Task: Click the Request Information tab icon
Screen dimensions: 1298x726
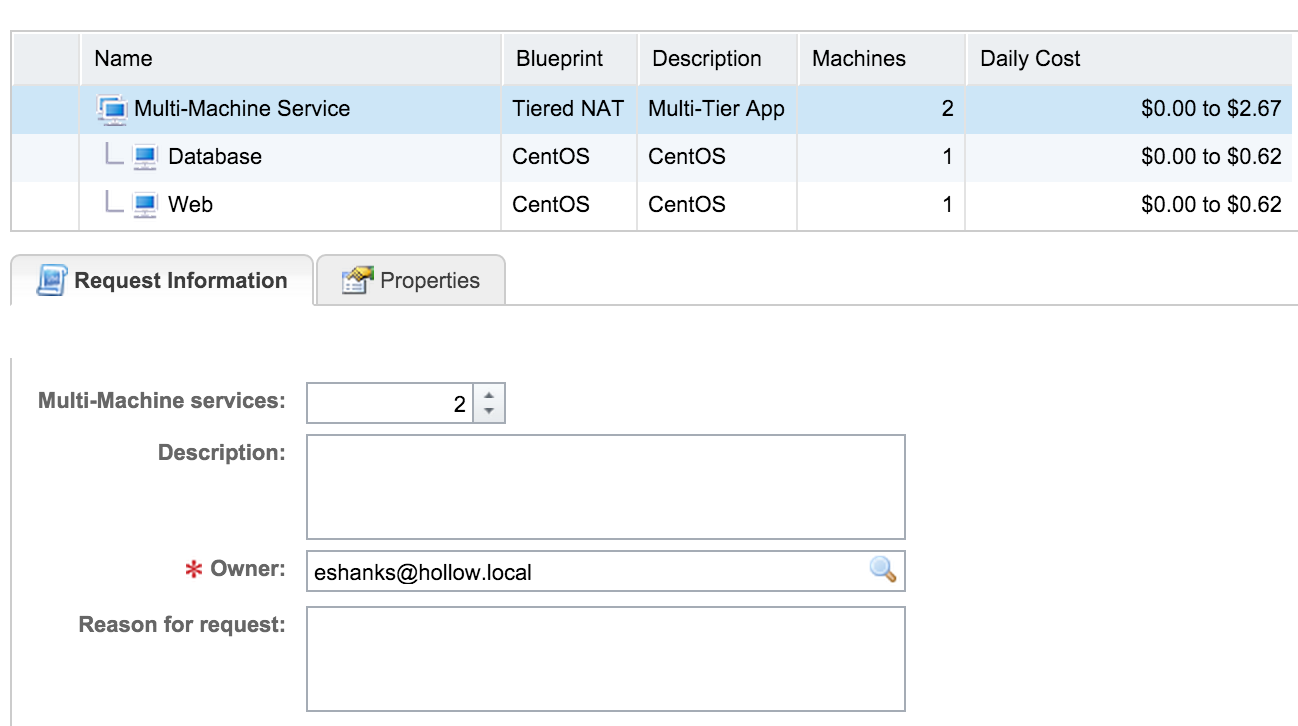Action: (x=51, y=281)
